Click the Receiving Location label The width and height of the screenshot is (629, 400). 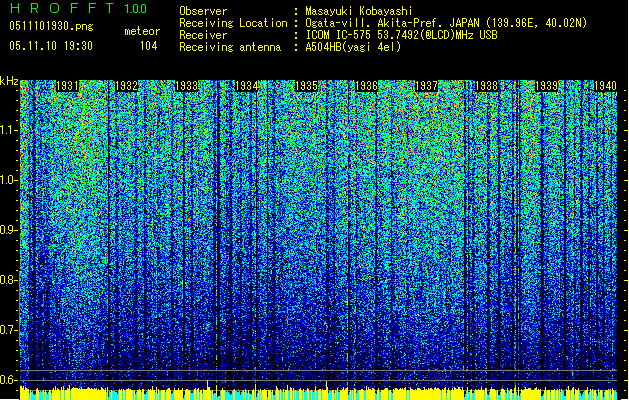point(233,23)
